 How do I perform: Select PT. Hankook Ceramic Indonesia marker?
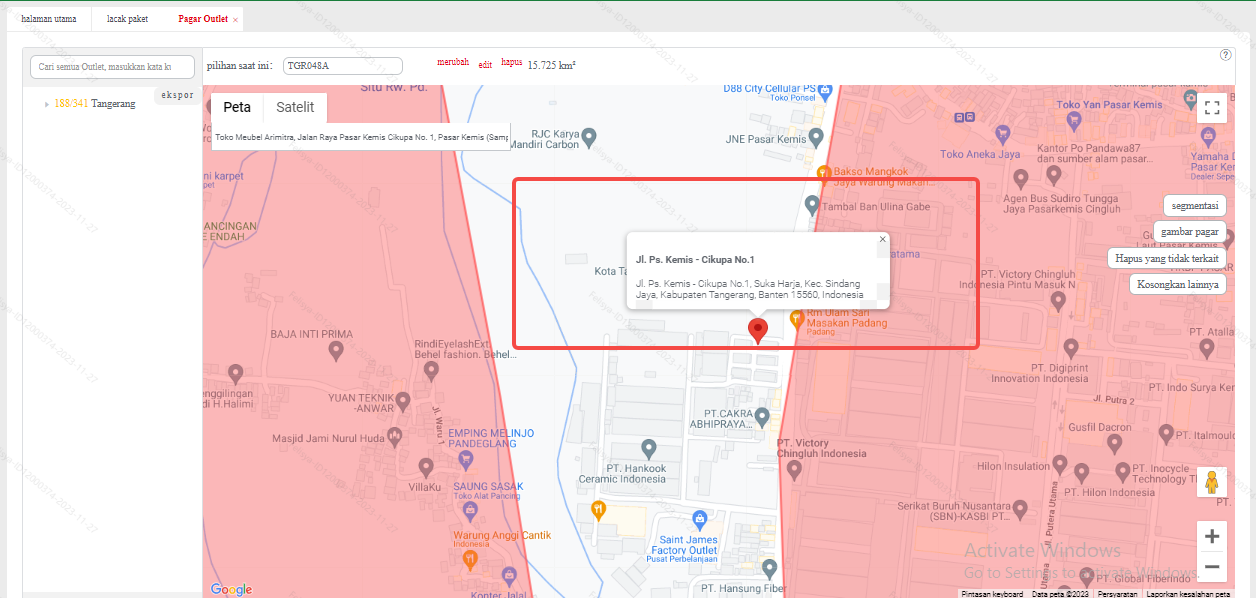[x=649, y=449]
